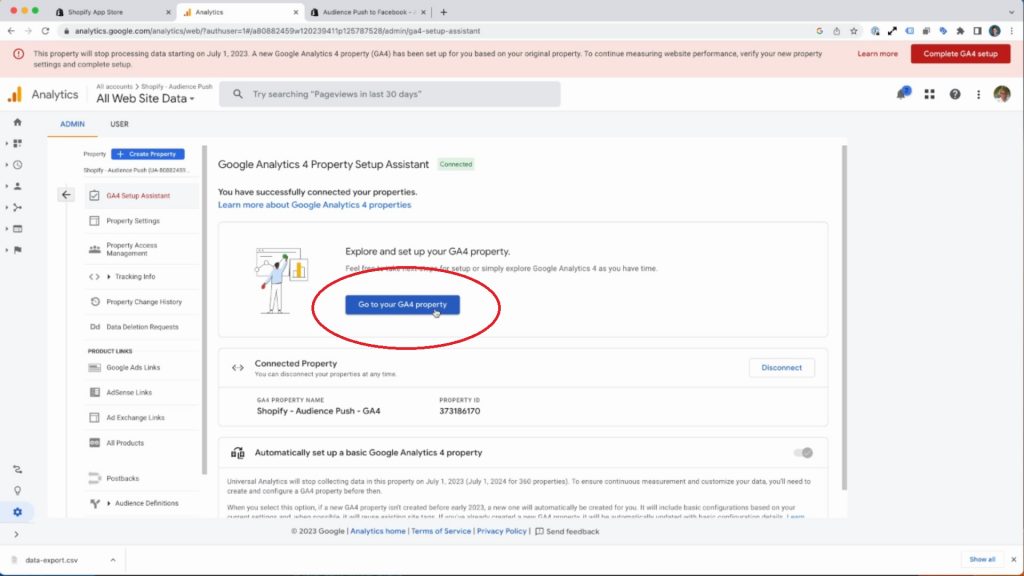Open the Admin gear icon
This screenshot has width=1024, height=576.
tap(18, 512)
